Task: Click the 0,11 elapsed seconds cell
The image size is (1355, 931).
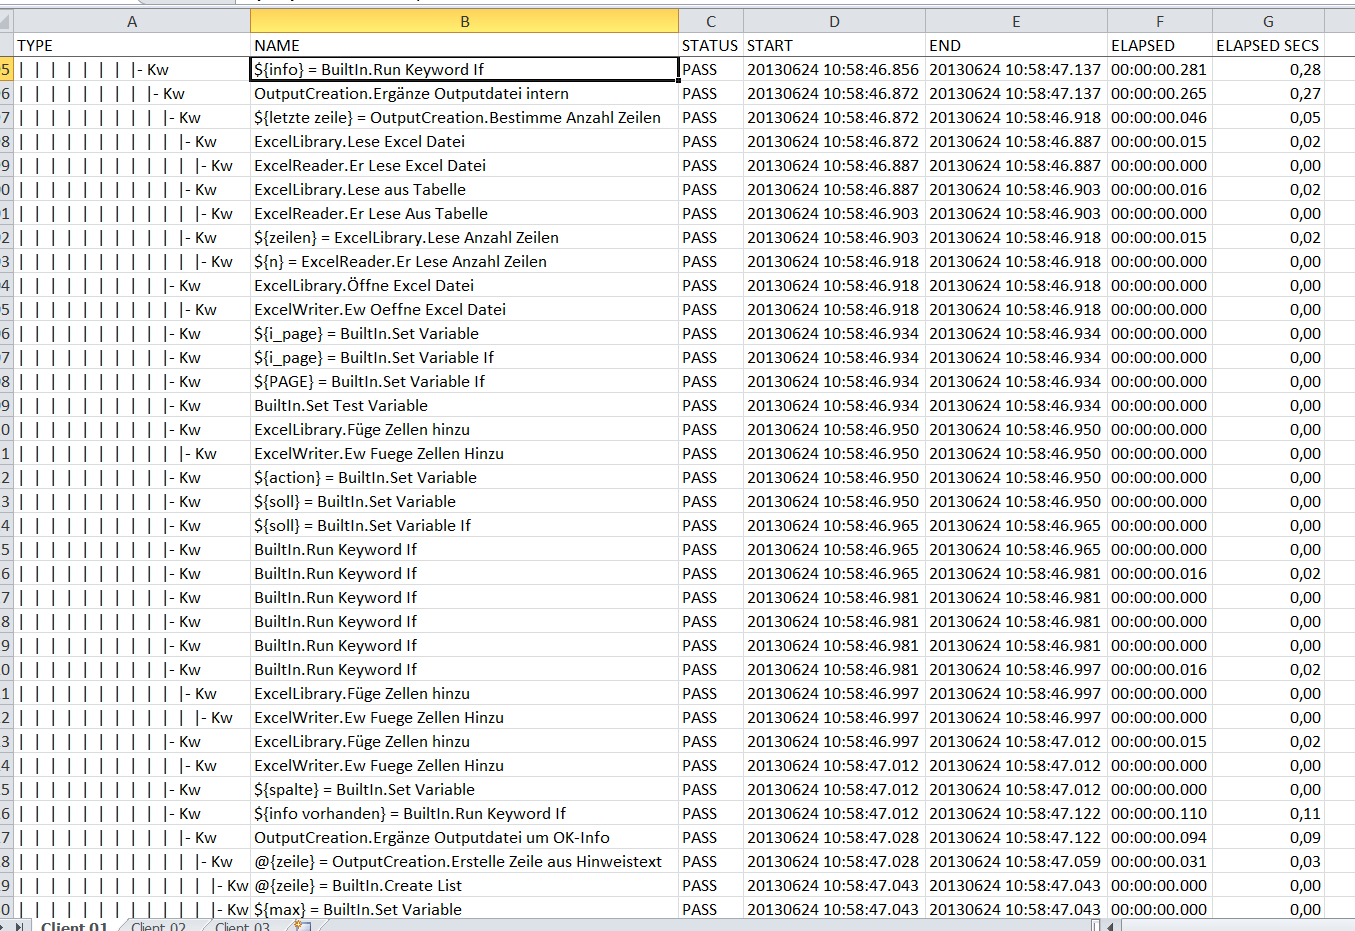Action: point(1268,814)
